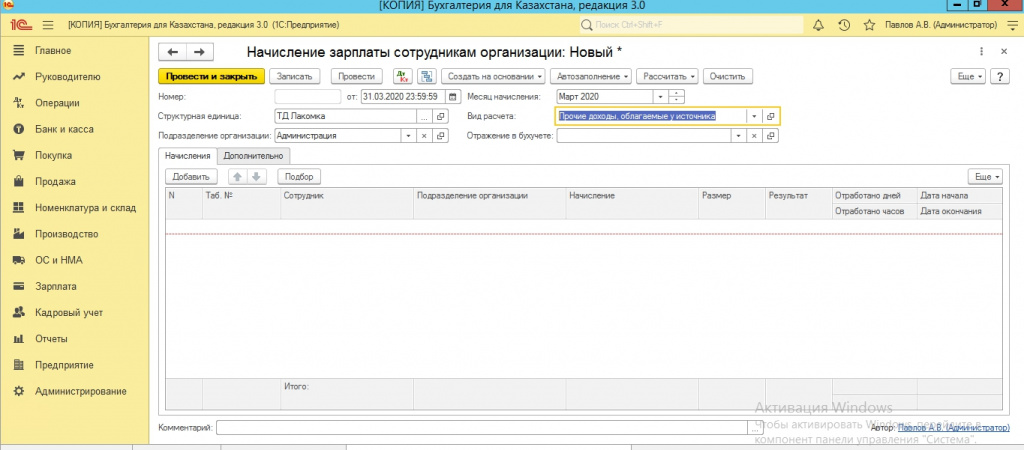Image resolution: width=1024 pixels, height=450 pixels.
Task: Click the Записать button
Action: 295,76
